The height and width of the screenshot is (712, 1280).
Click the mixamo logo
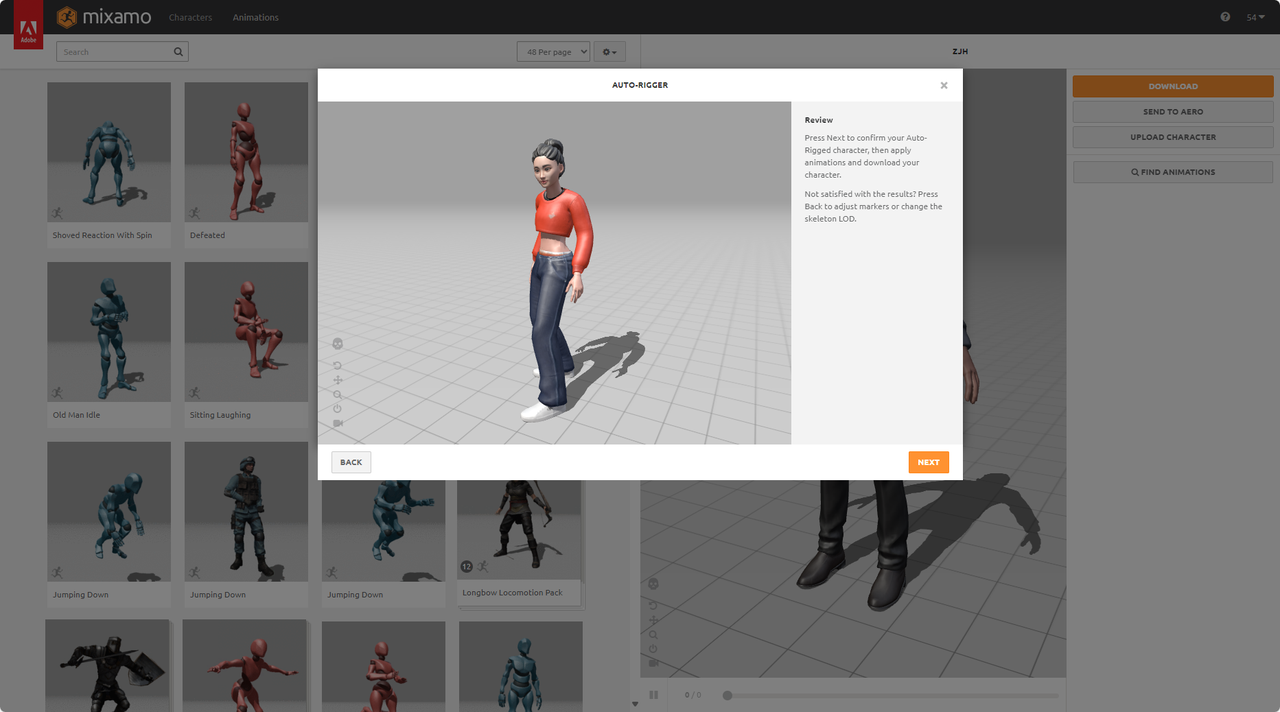(104, 17)
